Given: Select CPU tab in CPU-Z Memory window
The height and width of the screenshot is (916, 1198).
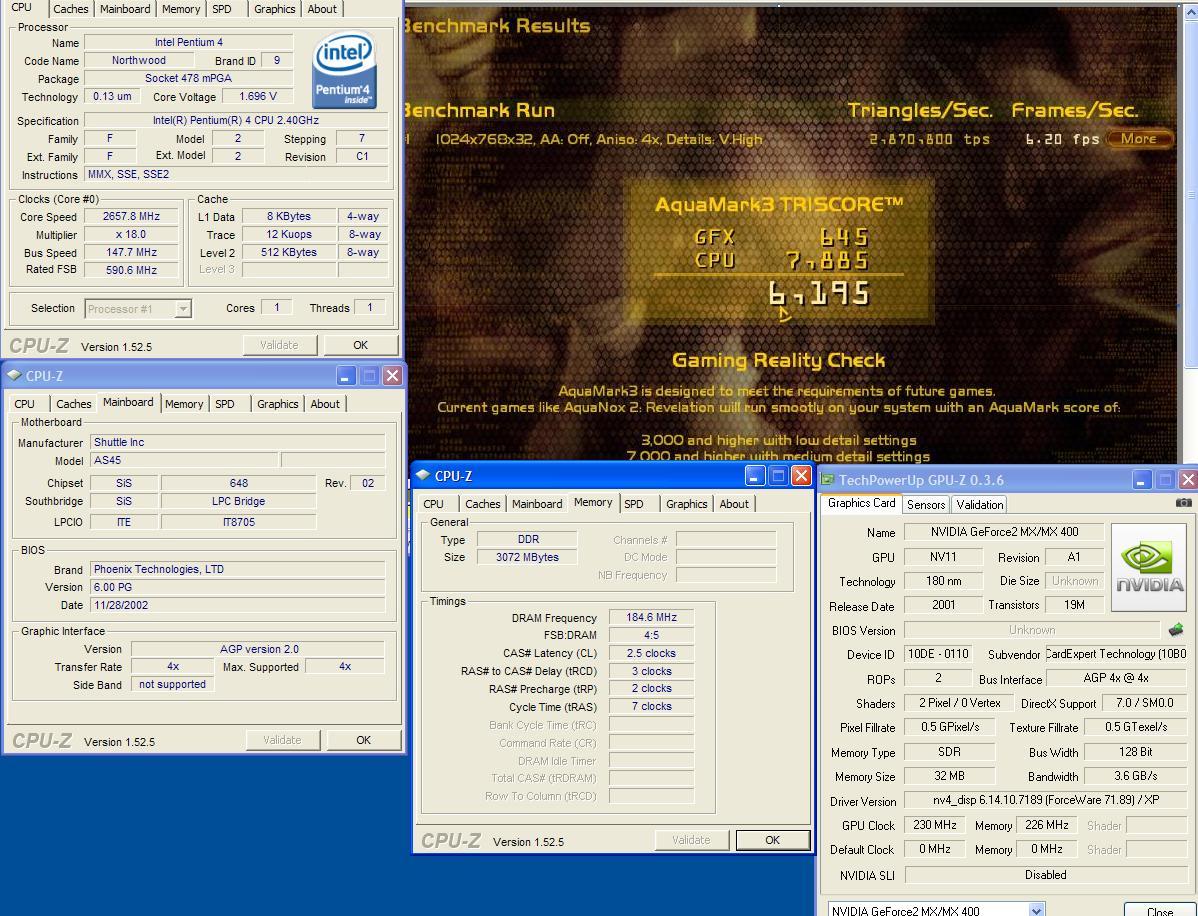Looking at the screenshot, I should tap(433, 503).
